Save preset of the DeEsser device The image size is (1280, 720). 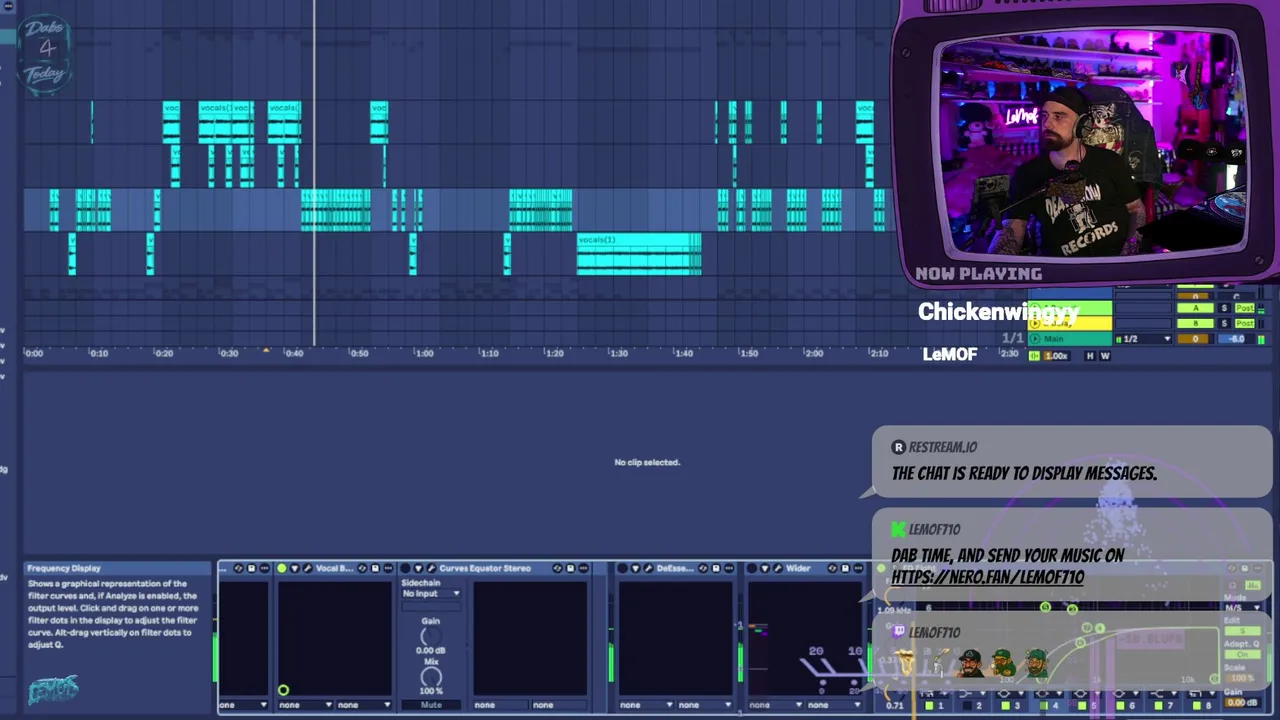pos(716,568)
